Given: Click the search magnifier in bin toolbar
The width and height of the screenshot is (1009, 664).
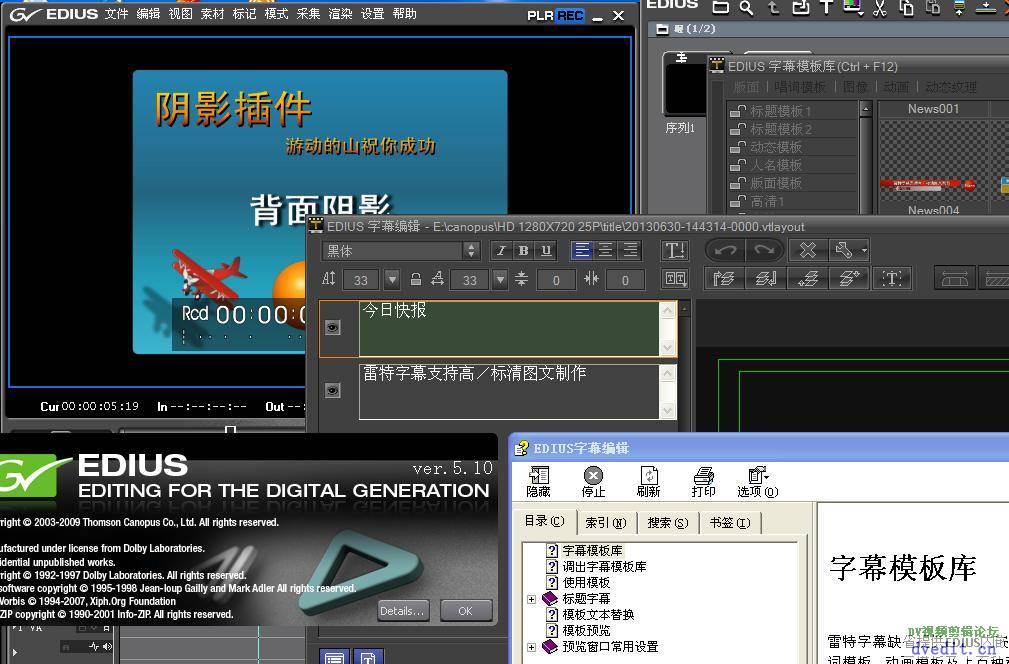Looking at the screenshot, I should click(x=747, y=8).
